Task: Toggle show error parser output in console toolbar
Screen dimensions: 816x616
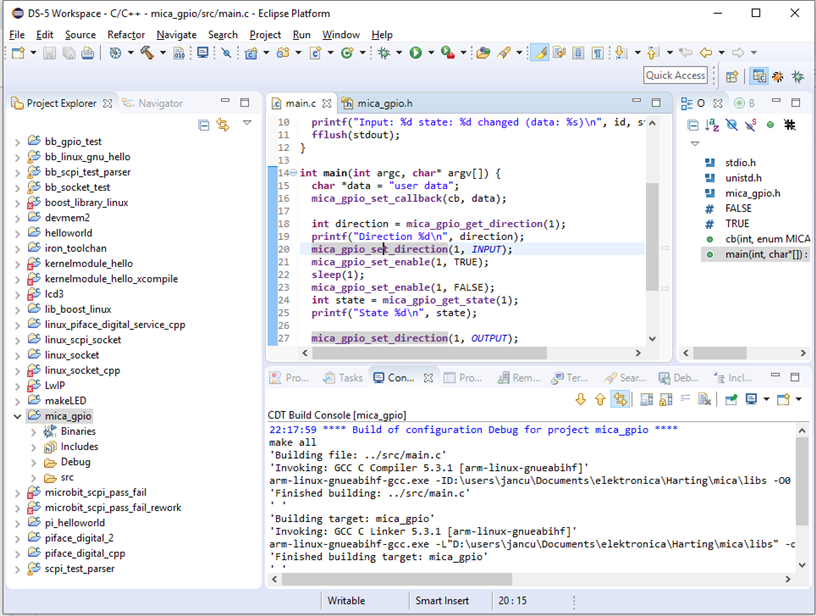Action: pyautogui.click(x=621, y=400)
